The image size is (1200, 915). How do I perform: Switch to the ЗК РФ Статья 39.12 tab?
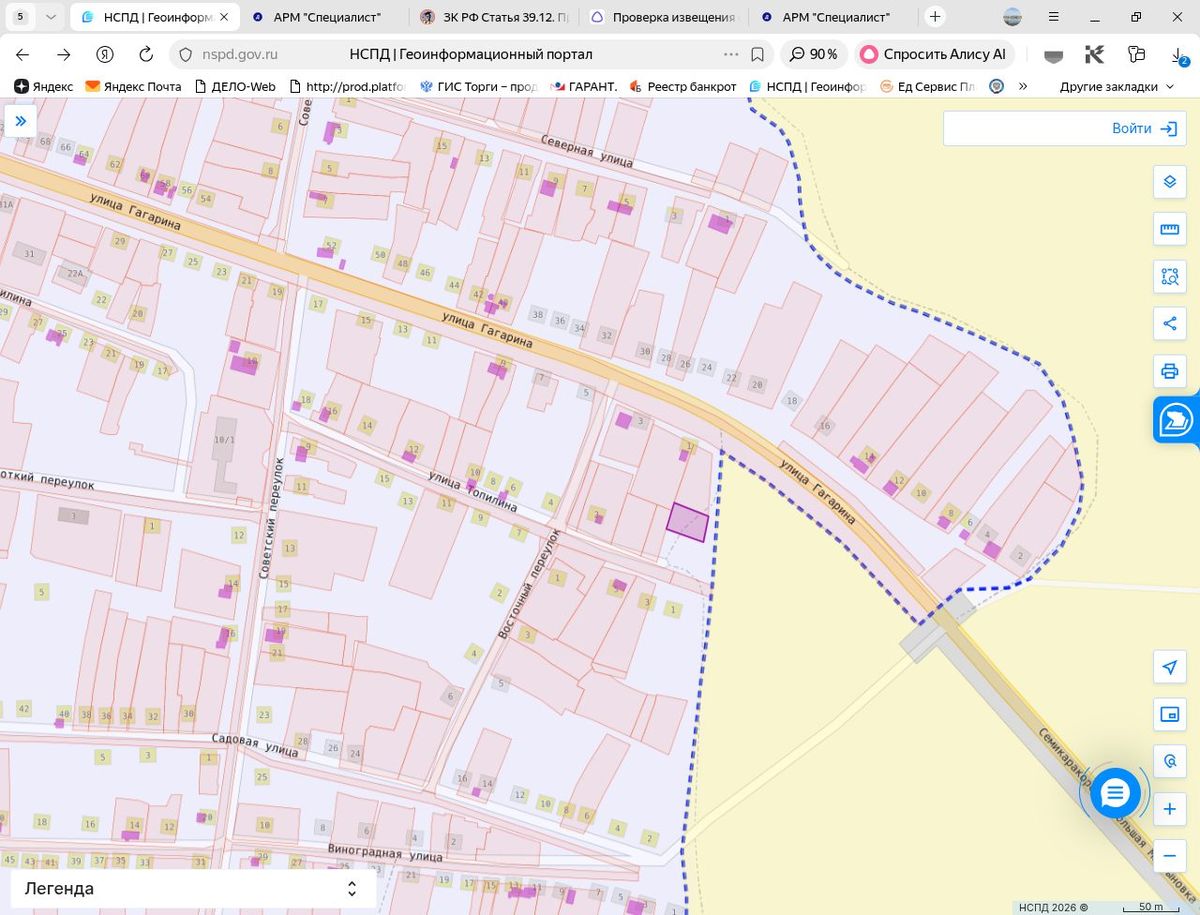point(492,17)
